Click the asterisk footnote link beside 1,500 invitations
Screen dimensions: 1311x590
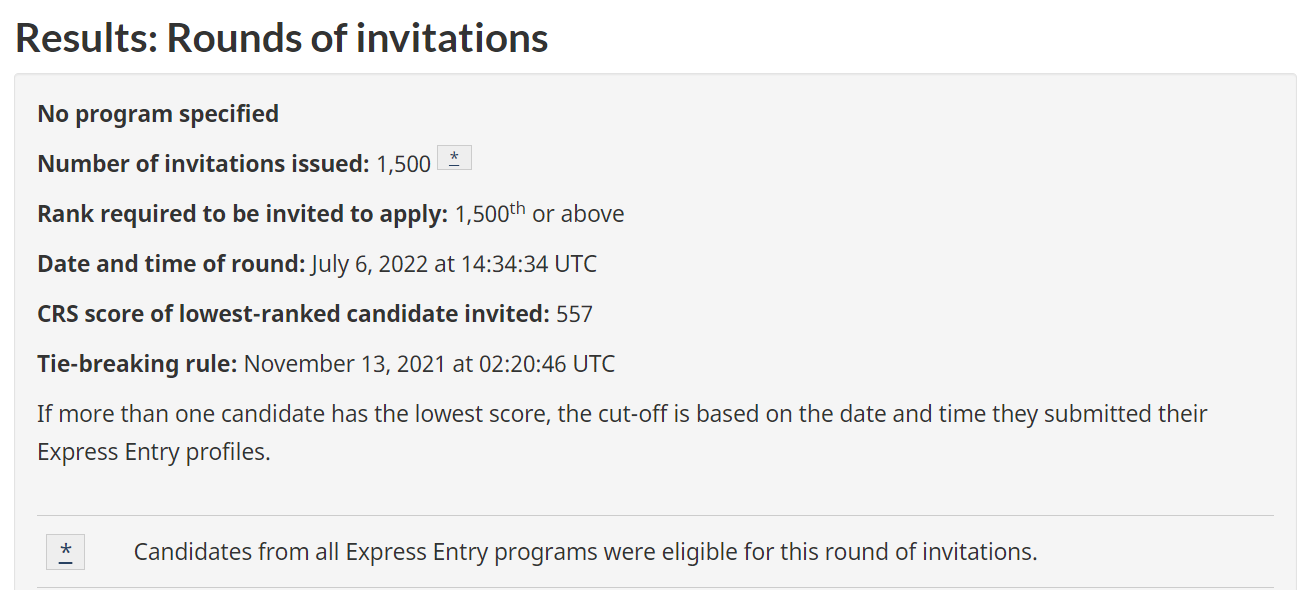click(454, 158)
